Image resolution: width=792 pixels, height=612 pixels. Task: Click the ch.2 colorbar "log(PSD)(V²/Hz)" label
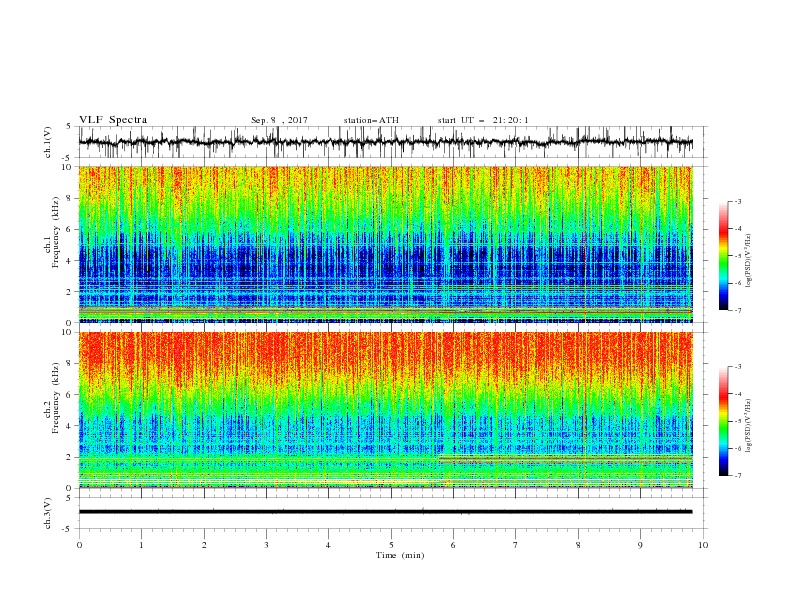point(749,426)
